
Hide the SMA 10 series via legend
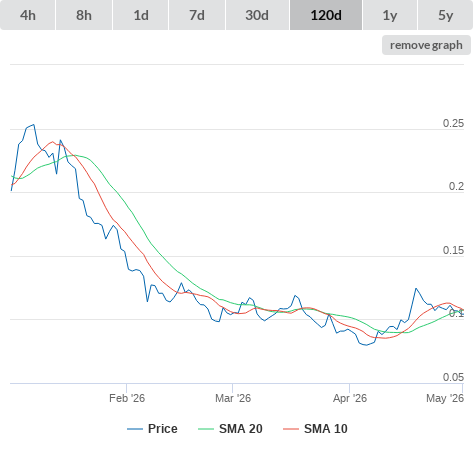[326, 429]
